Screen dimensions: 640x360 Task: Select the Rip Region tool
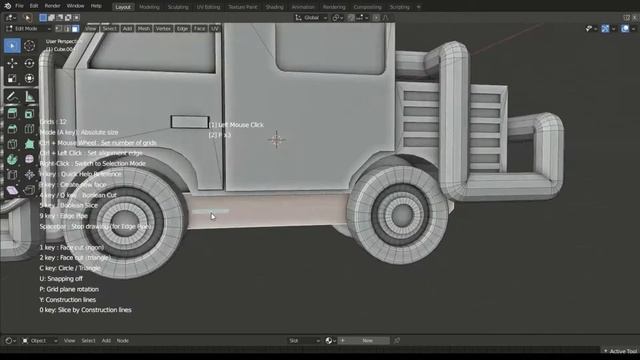click(x=29, y=190)
